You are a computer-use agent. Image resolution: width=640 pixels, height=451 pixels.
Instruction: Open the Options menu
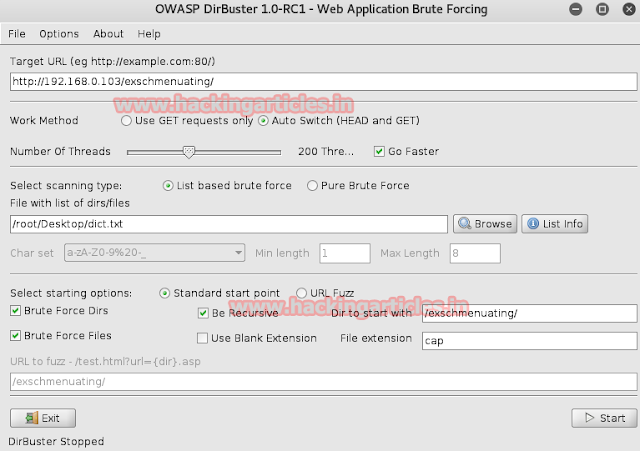pyautogui.click(x=59, y=34)
